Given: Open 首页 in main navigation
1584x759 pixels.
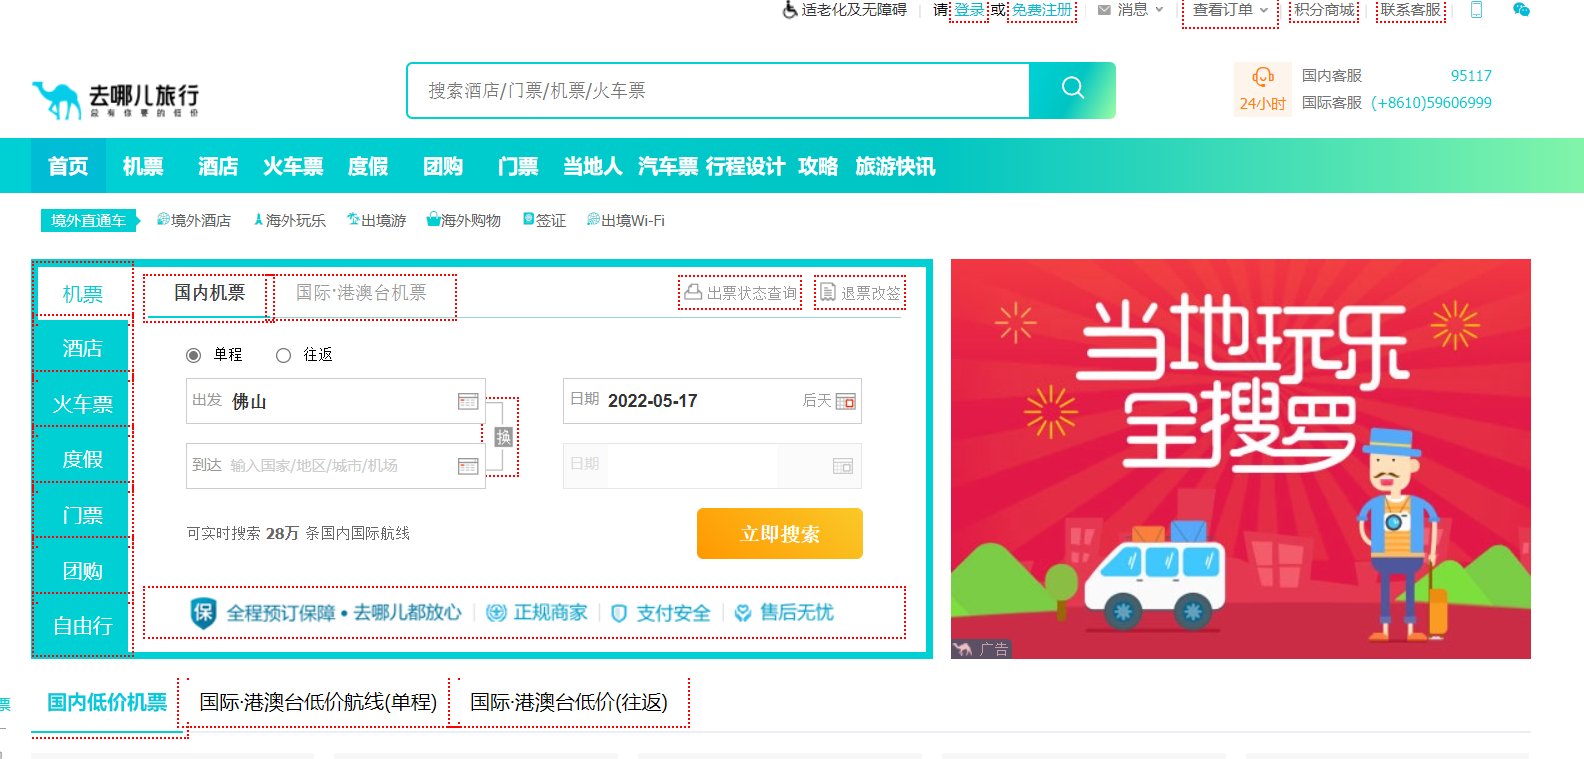Looking at the screenshot, I should click(68, 166).
